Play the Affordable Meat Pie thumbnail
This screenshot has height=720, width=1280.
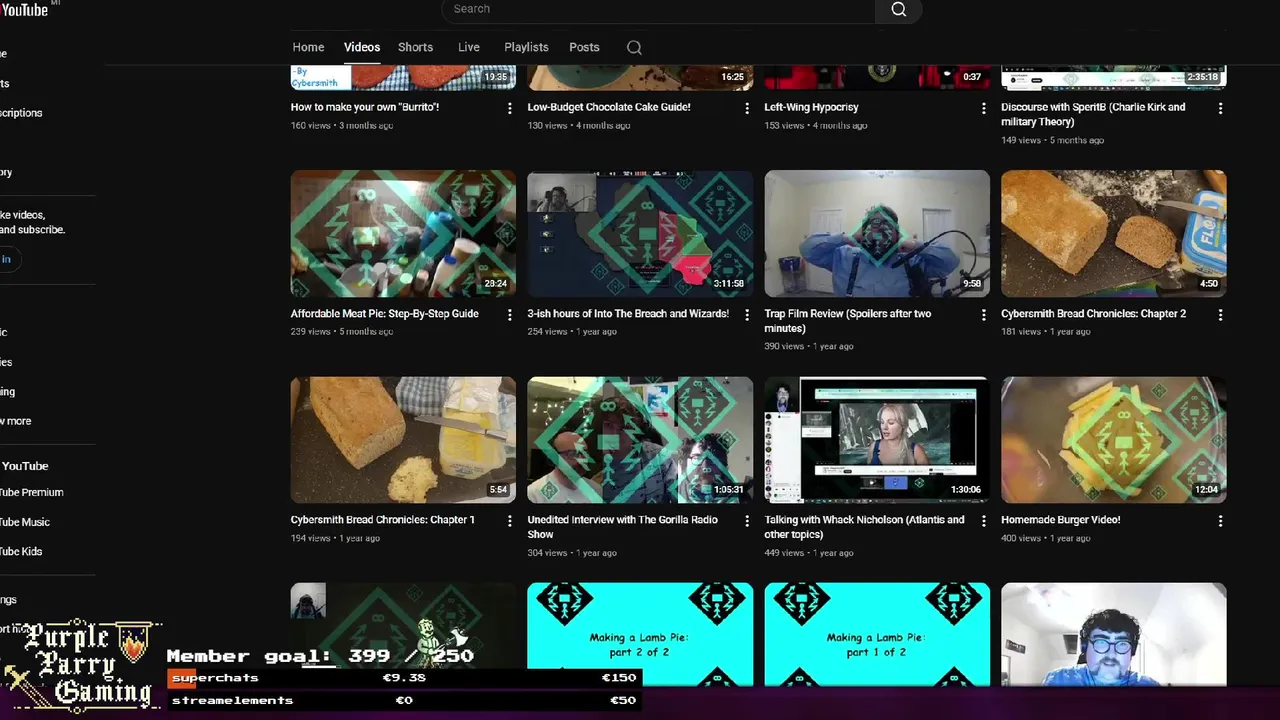tap(403, 233)
